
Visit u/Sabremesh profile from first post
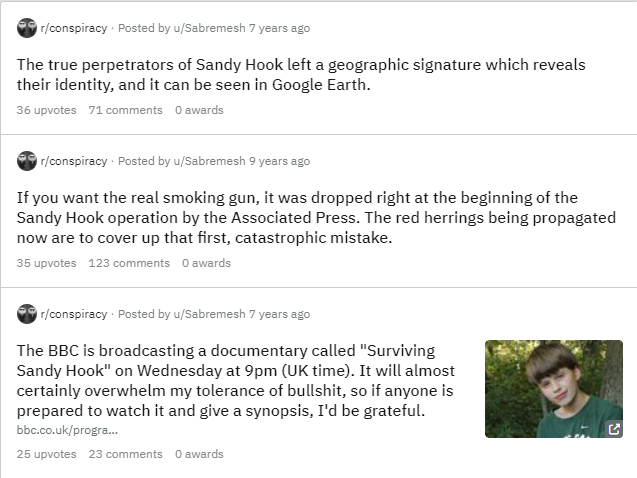click(209, 28)
